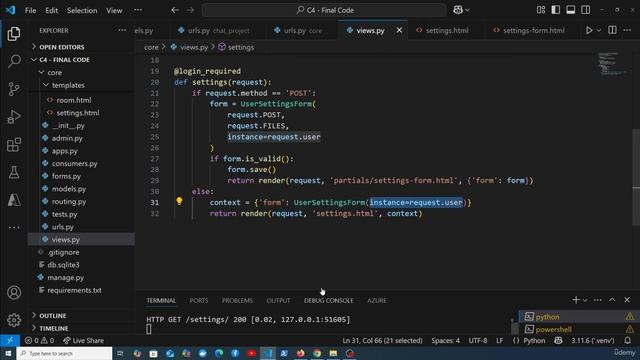640x360 pixels.
Task: Click the Copilot icon in title bar
Action: pyautogui.click(x=458, y=10)
